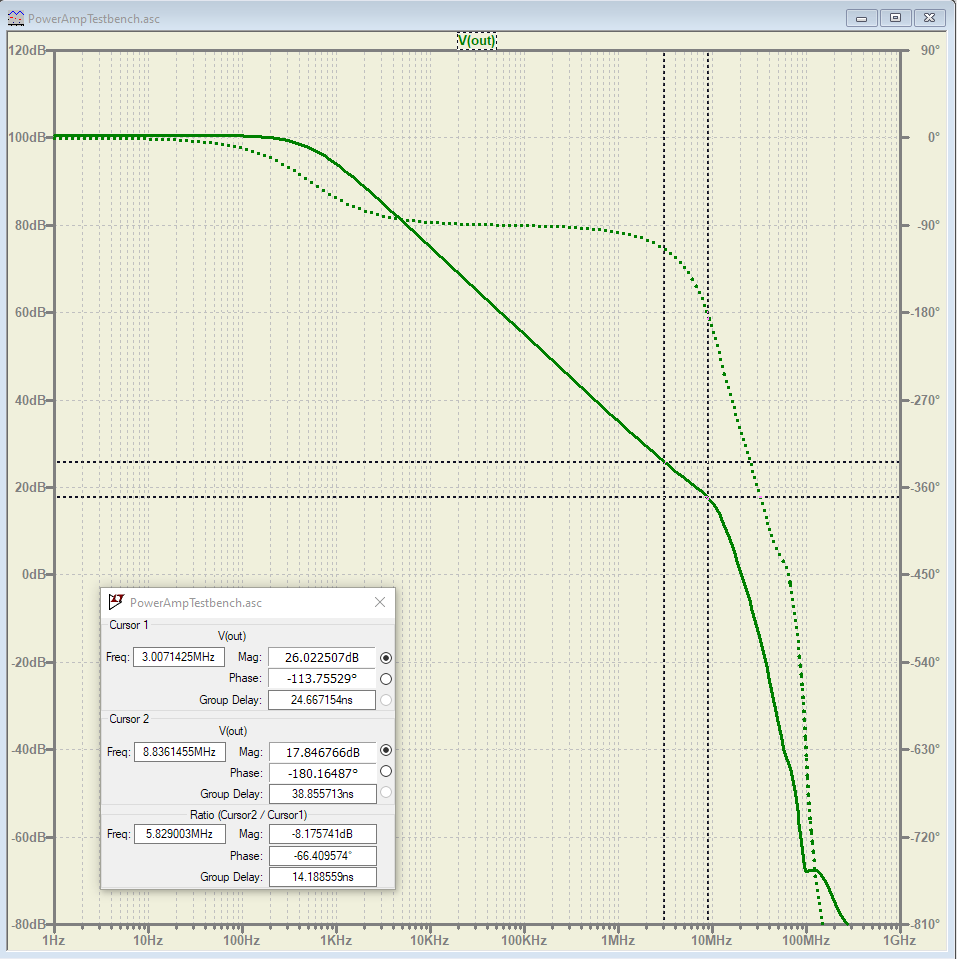Click Ratio Mag field -8.175741dB
Viewport: 957px width, 959px height.
point(322,834)
